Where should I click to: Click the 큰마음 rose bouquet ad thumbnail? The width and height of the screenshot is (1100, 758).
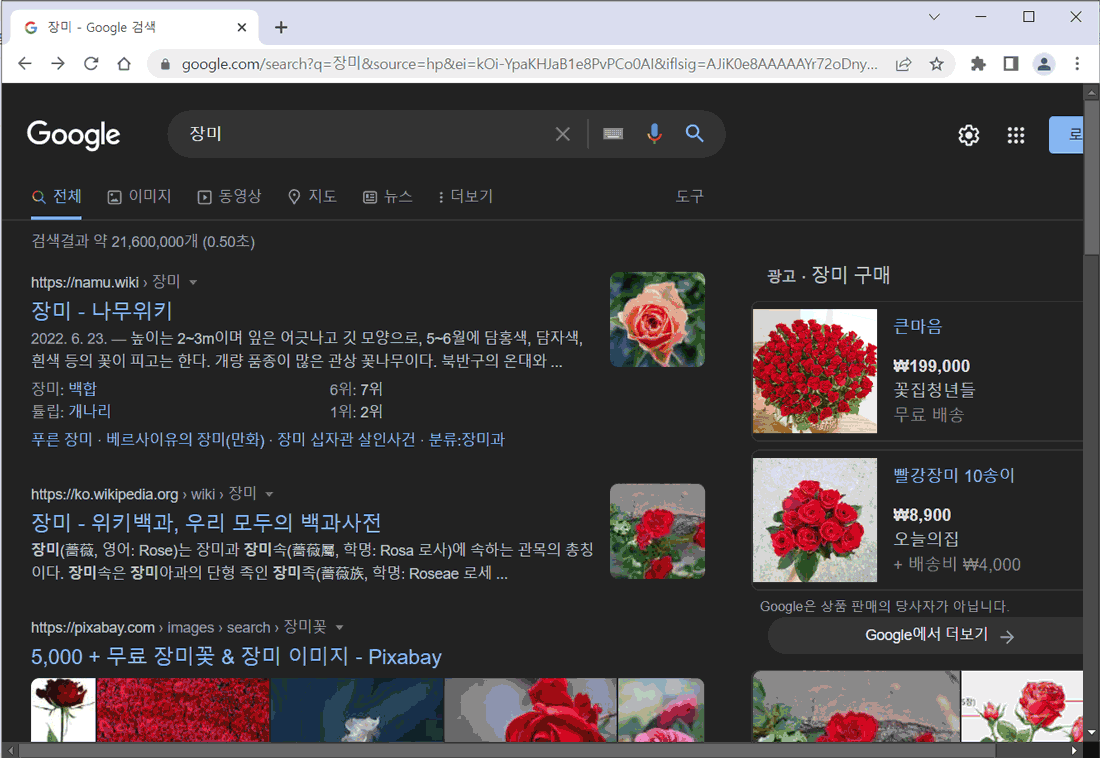pyautogui.click(x=815, y=371)
